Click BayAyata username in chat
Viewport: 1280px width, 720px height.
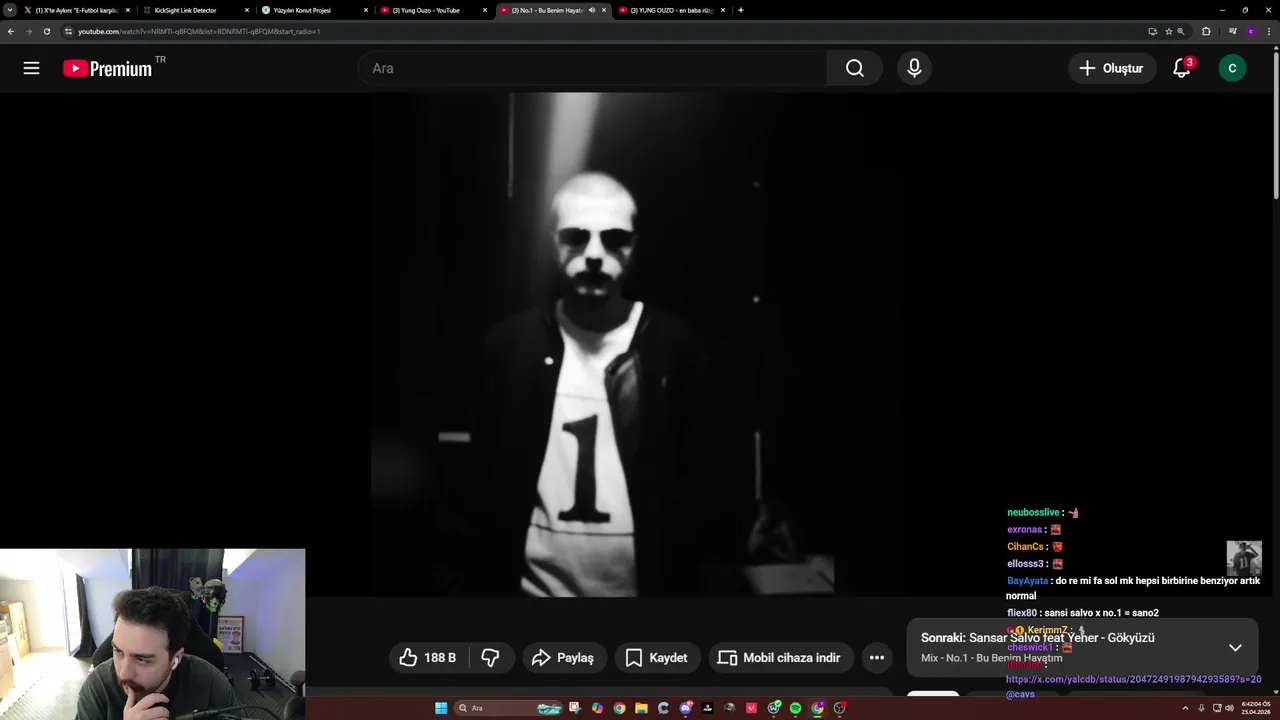[x=1027, y=581]
